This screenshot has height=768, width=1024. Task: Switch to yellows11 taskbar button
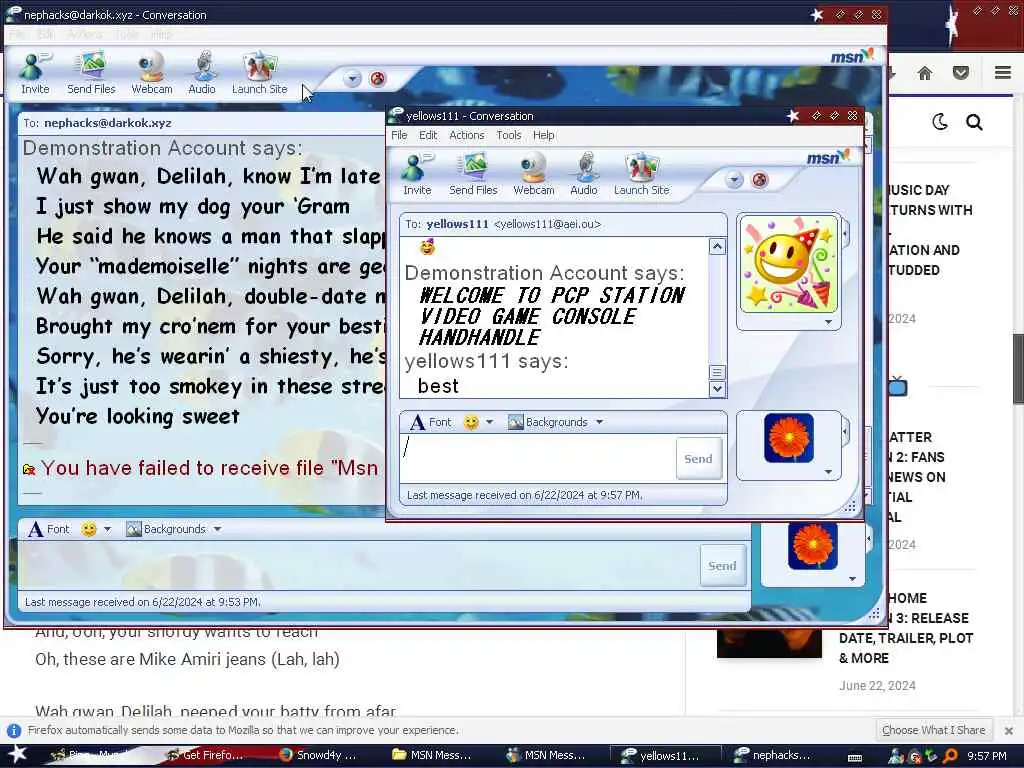click(x=665, y=756)
